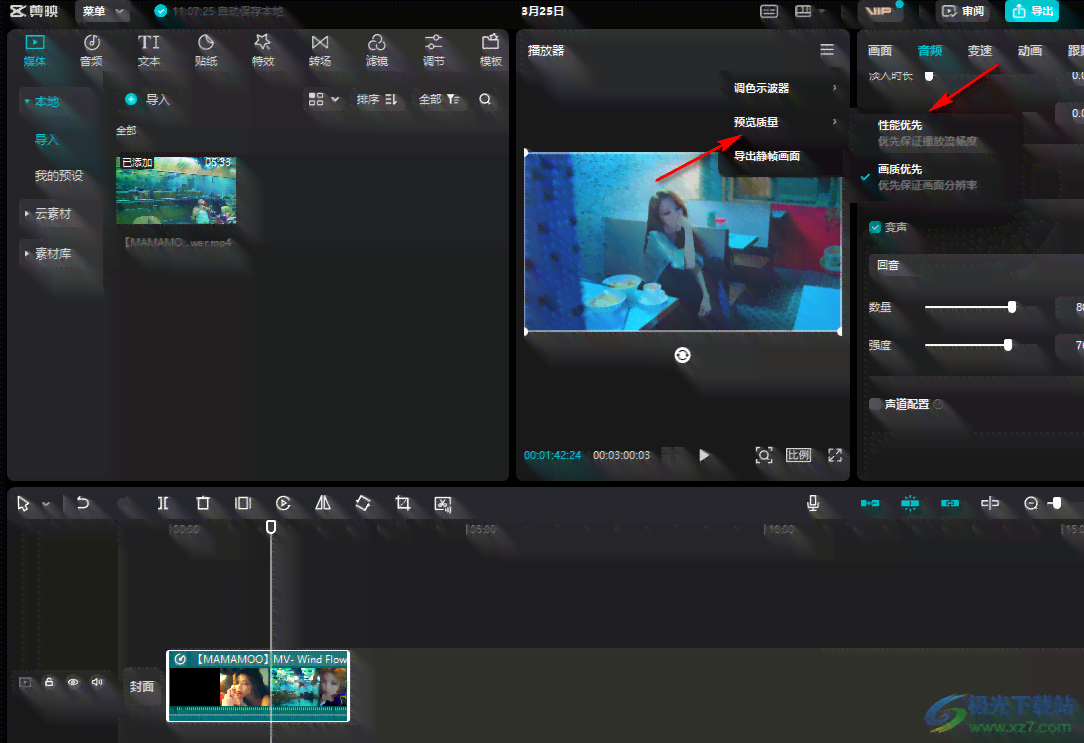The height and width of the screenshot is (743, 1084).
Task: Open the 模板 templates tab
Action: (x=491, y=51)
